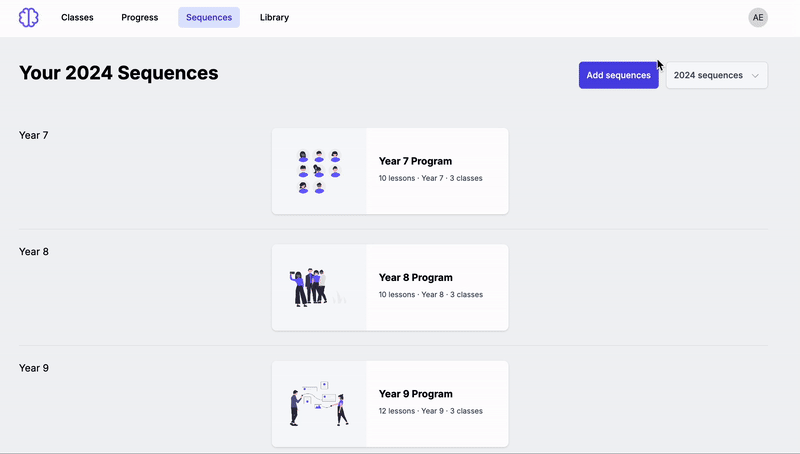Switch to the Progress tab
The image size is (800, 454).
[x=140, y=17]
